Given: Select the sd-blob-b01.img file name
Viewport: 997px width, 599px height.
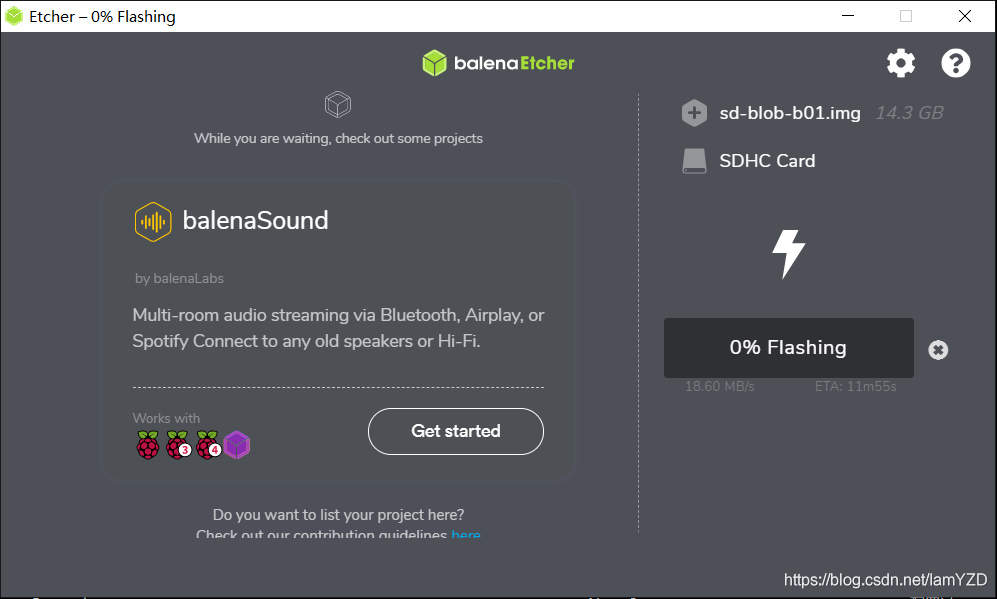Looking at the screenshot, I should point(790,113).
